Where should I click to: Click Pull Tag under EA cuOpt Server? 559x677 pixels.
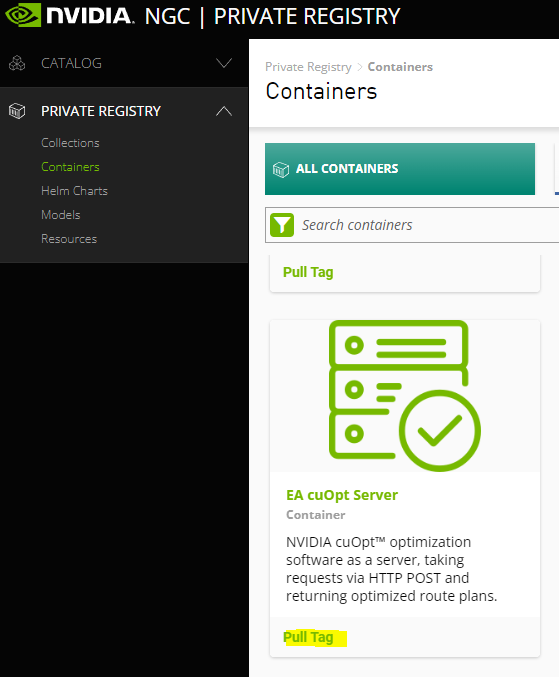point(308,637)
